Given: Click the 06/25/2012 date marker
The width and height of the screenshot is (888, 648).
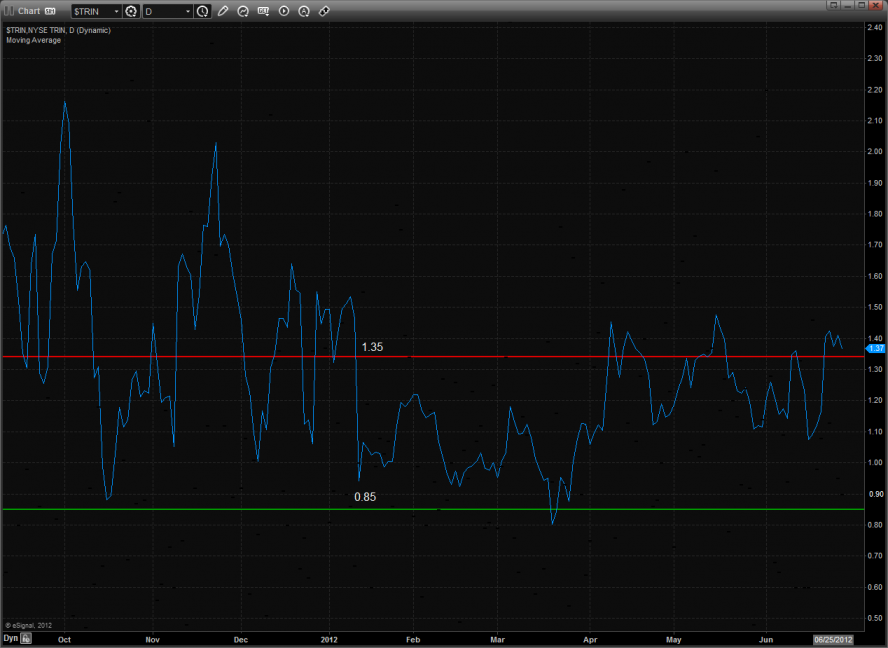Looking at the screenshot, I should click(x=833, y=638).
